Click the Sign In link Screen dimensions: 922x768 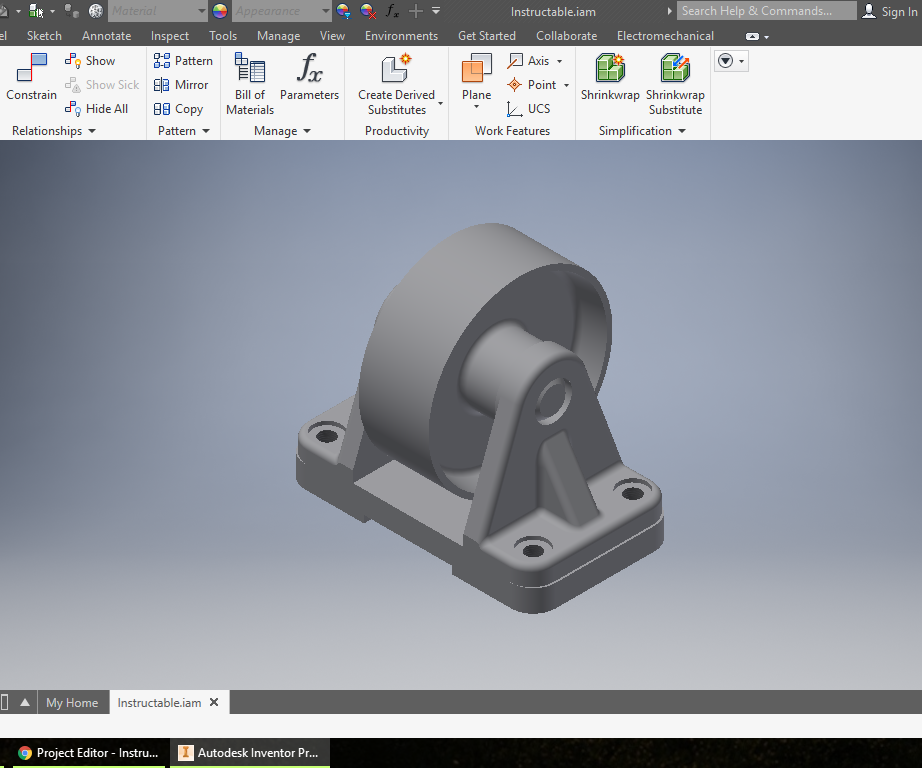pos(895,11)
